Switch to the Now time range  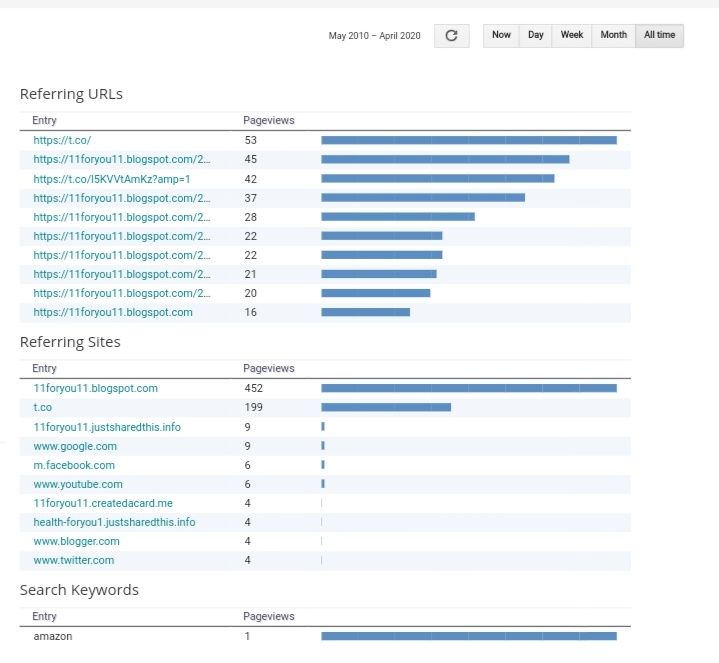501,35
